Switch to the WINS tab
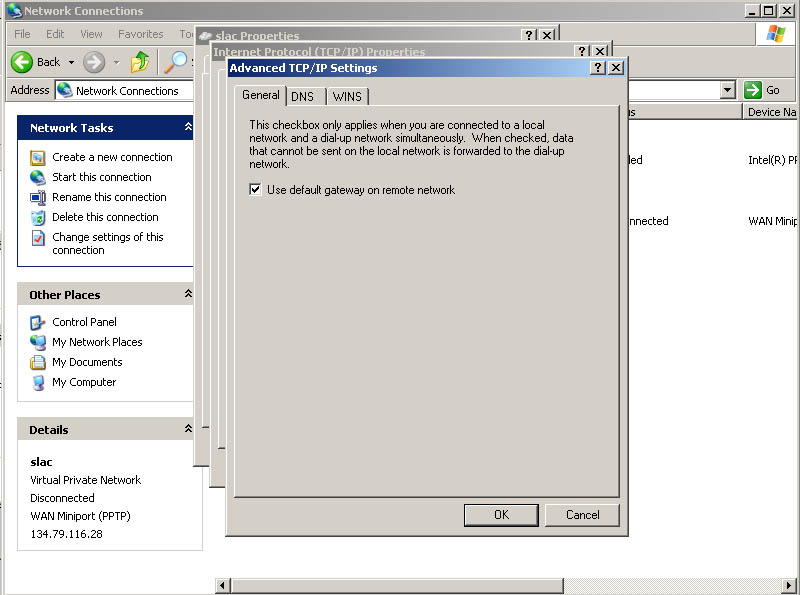 tap(347, 96)
